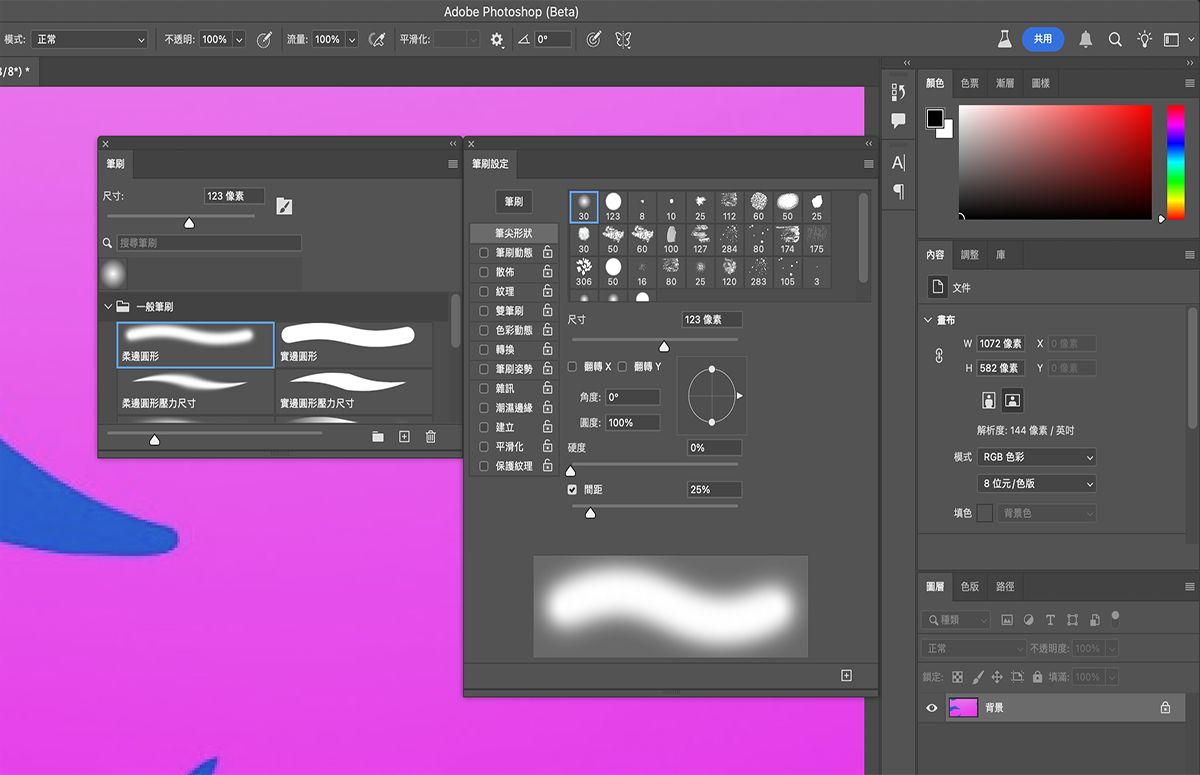The width and height of the screenshot is (1200, 775).
Task: Click the smoothing options gear icon
Action: (497, 40)
